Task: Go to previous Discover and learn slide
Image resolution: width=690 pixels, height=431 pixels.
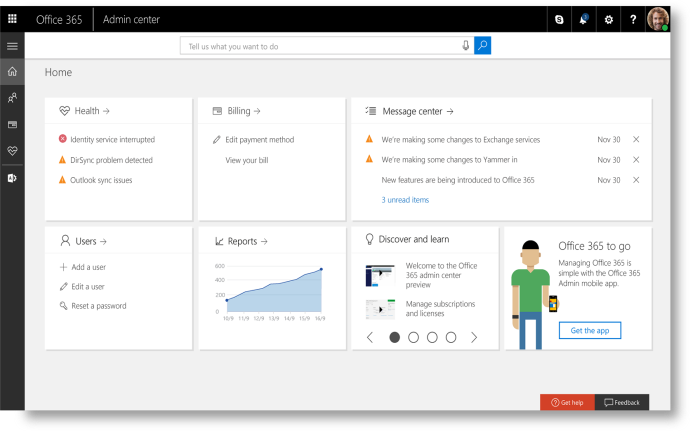Action: coord(370,338)
